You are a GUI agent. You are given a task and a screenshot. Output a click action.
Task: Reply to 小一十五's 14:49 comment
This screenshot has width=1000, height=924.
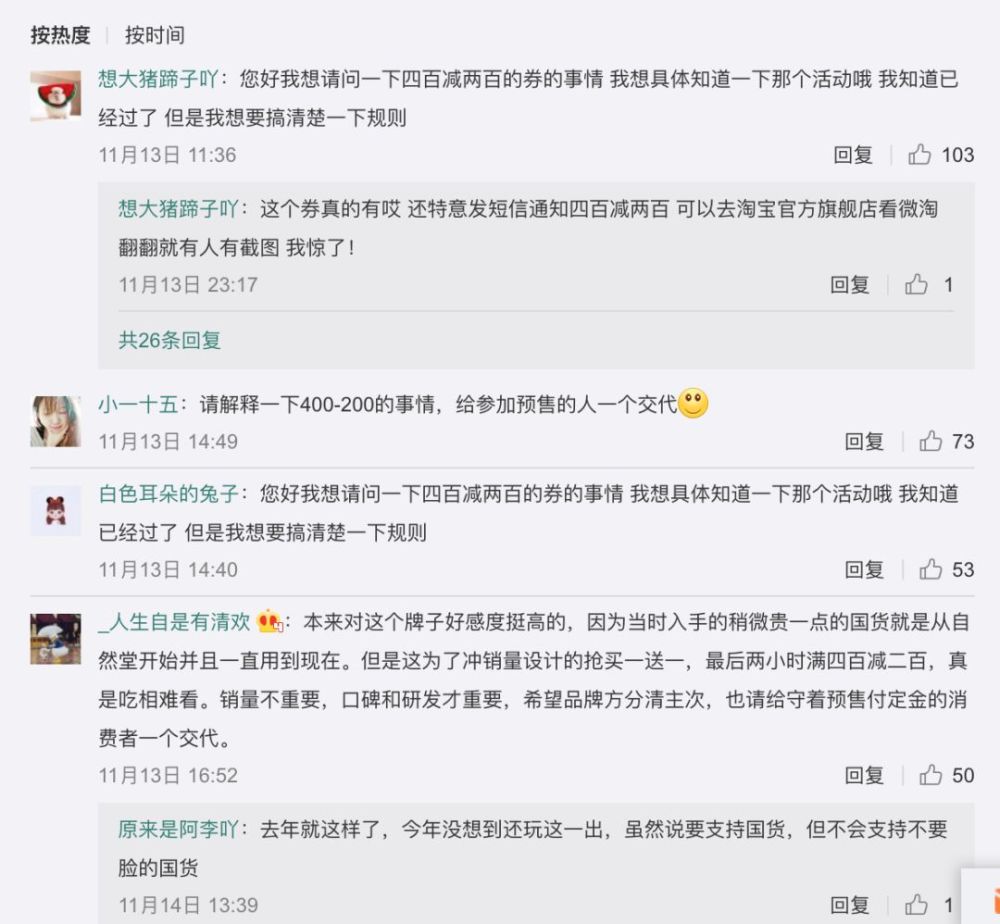click(x=864, y=441)
